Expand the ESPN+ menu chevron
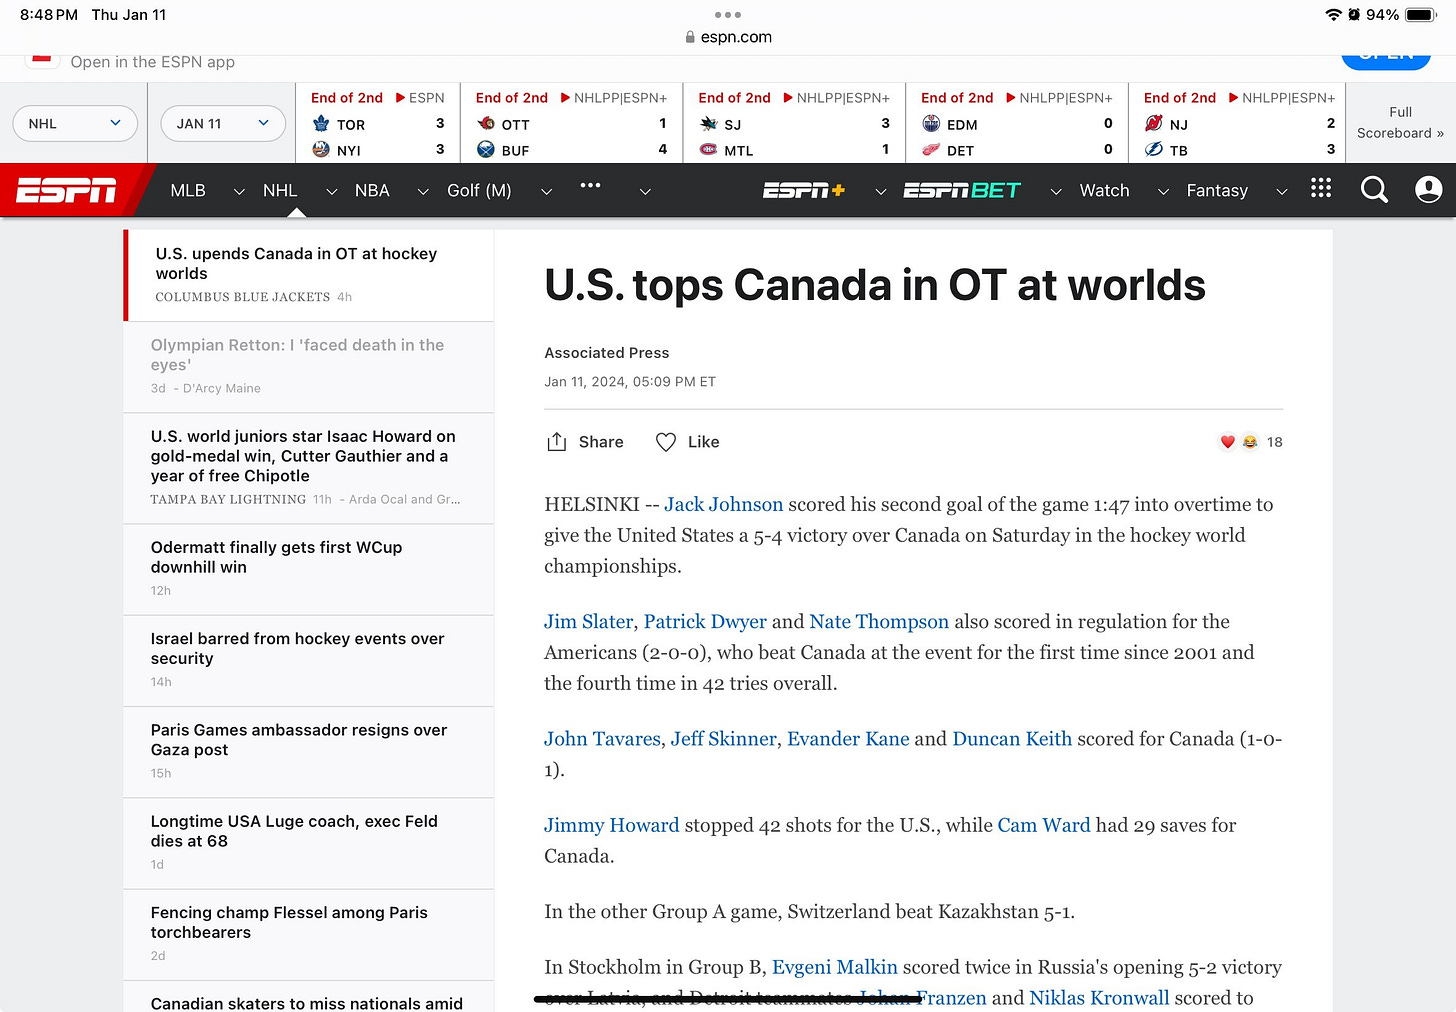This screenshot has height=1012, width=1456. tap(881, 191)
